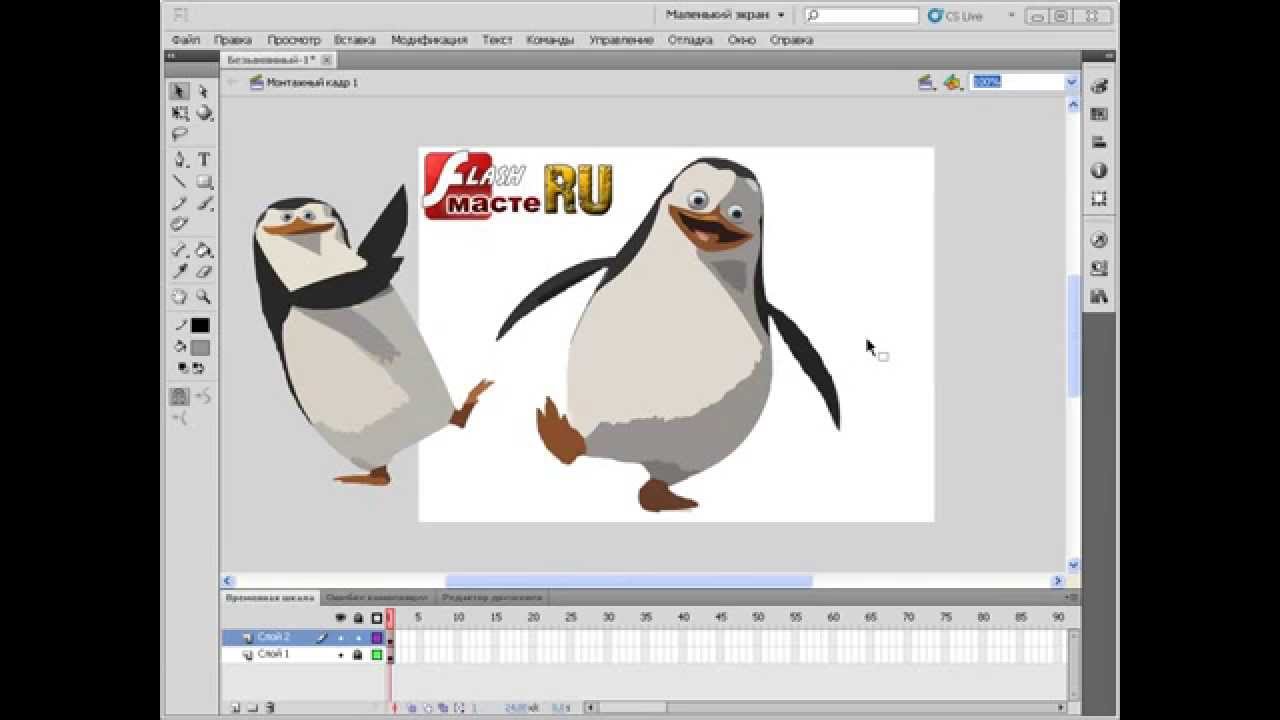Select the Brush tool
The image size is (1280, 720).
click(x=204, y=203)
